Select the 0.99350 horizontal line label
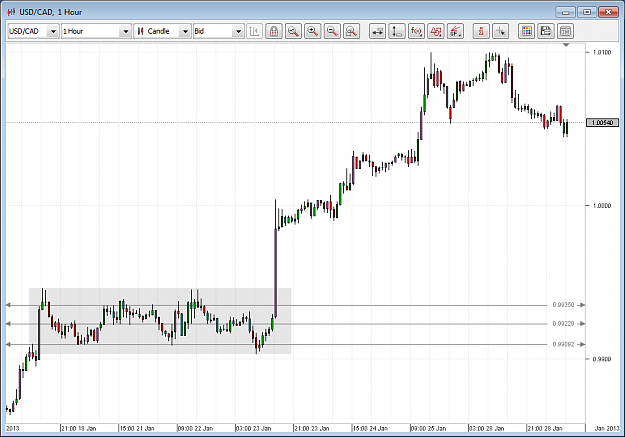 (563, 305)
